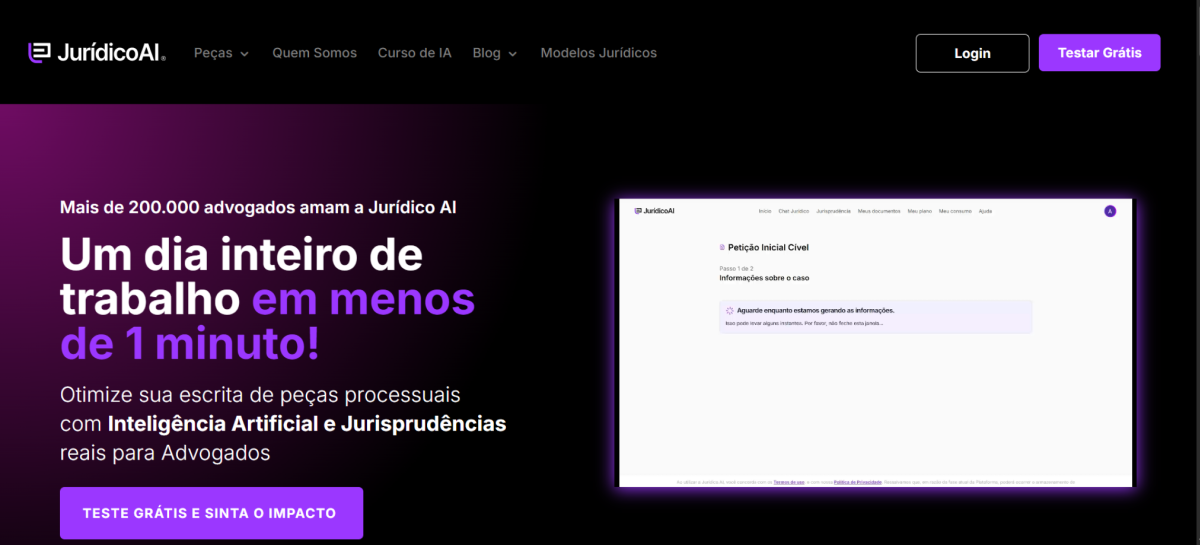Screen dimensions: 1200x545
Task: Open Modelos Jurídicos in the navigation
Action: (599, 53)
